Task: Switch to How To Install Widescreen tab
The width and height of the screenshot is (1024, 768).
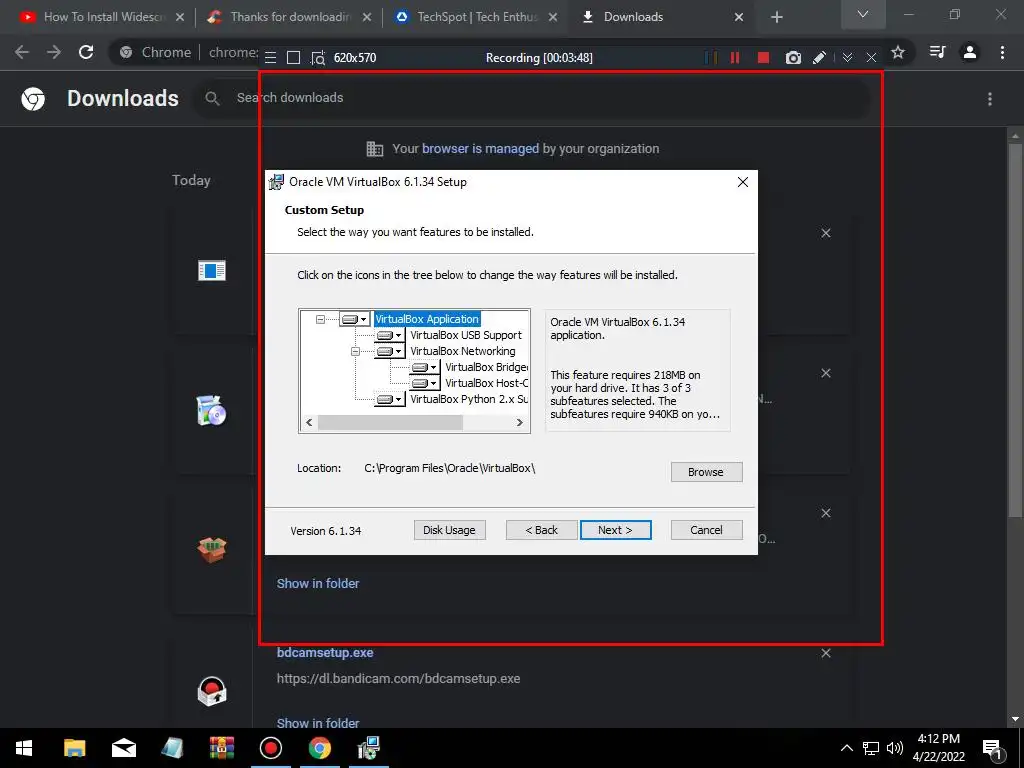Action: (x=102, y=17)
